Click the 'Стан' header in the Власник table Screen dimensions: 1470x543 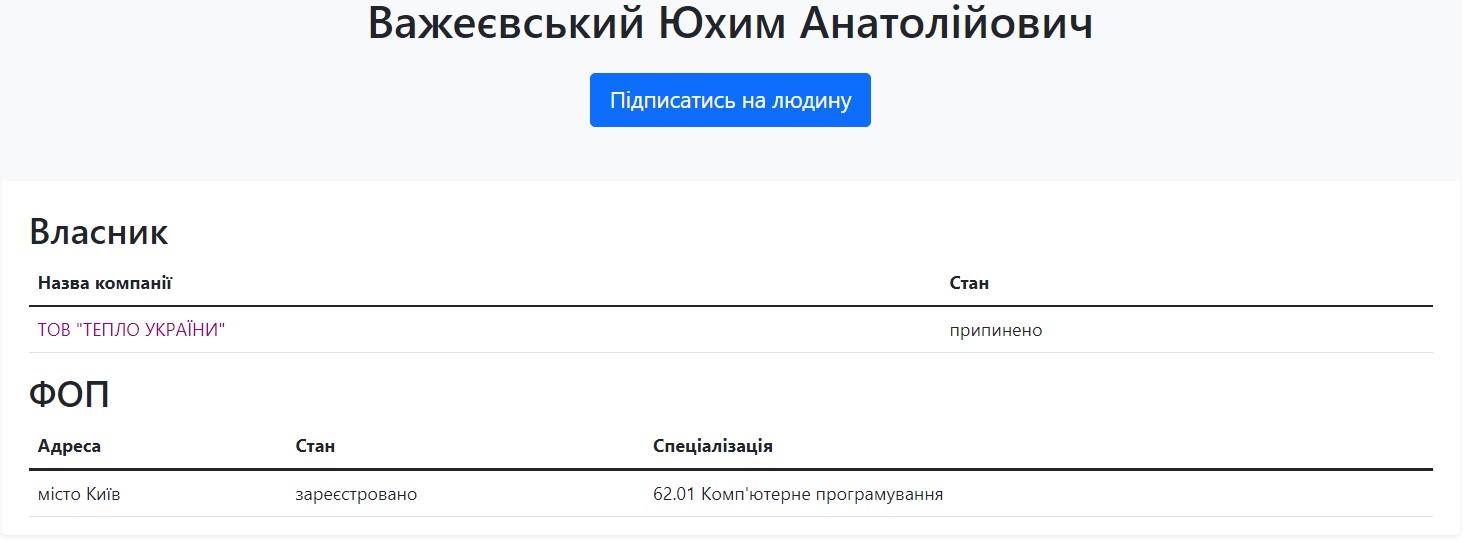(x=969, y=283)
